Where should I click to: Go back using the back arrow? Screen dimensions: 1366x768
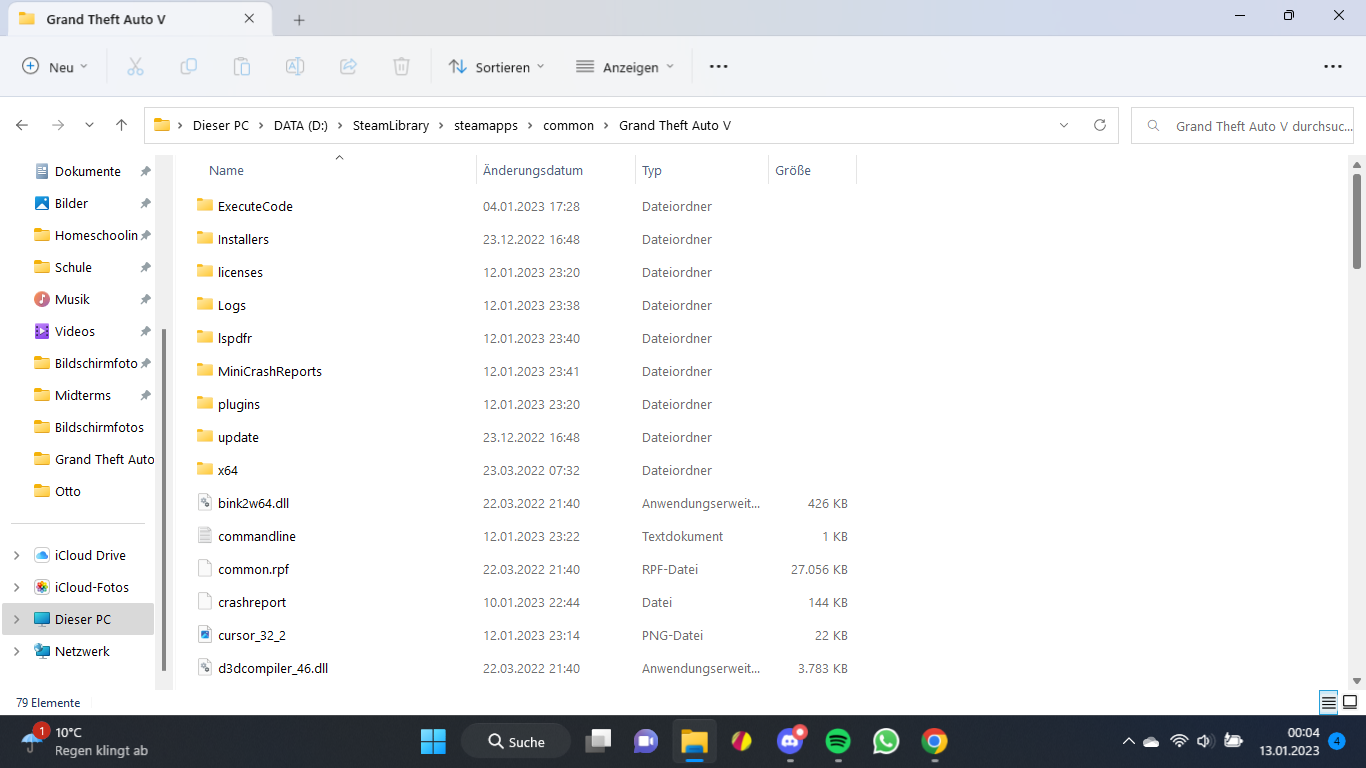22,126
